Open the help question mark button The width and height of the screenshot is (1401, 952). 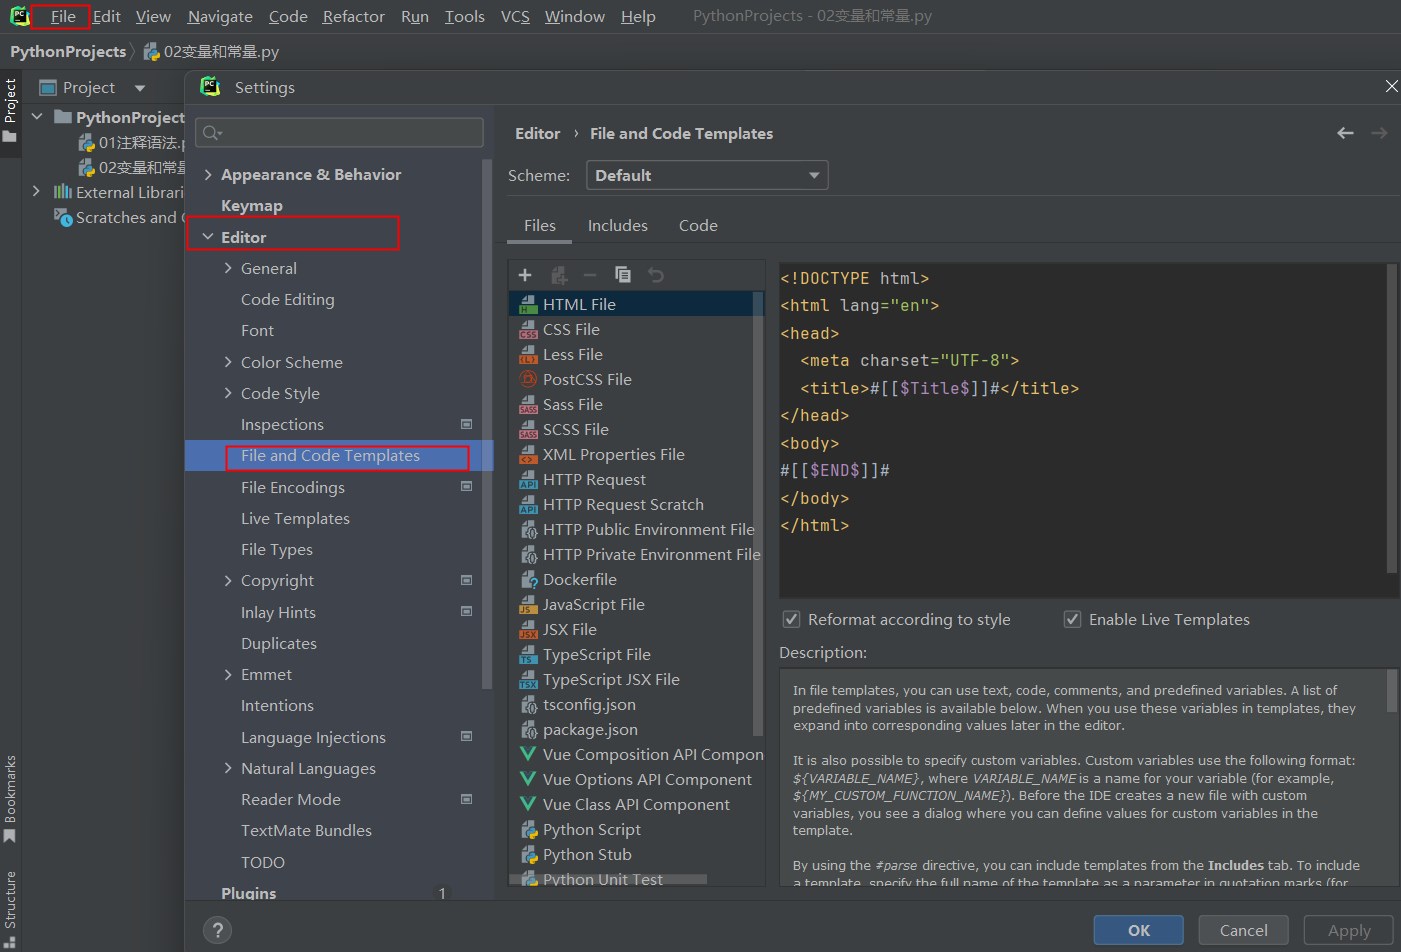pyautogui.click(x=217, y=931)
